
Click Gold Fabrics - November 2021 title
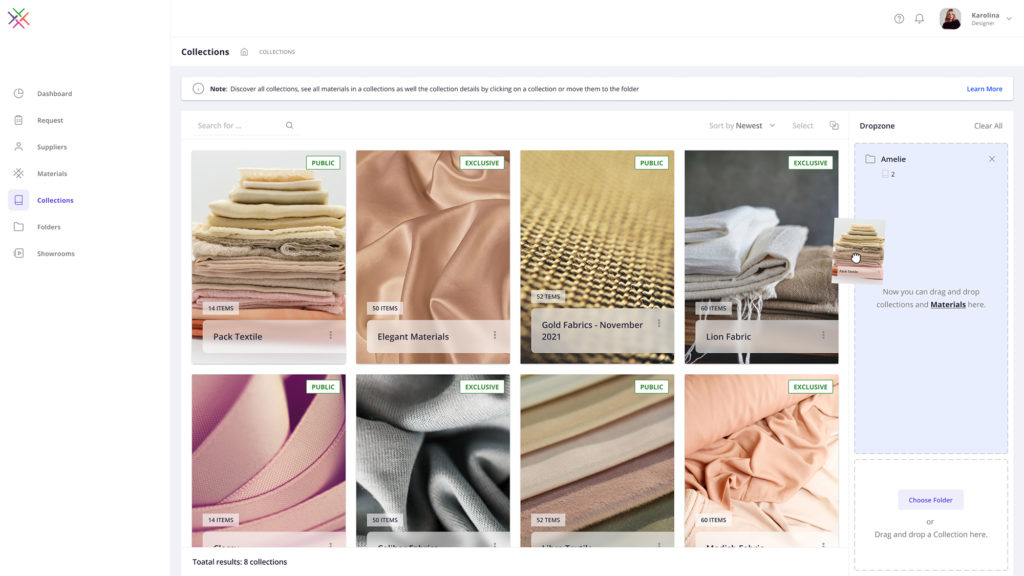tap(592, 330)
